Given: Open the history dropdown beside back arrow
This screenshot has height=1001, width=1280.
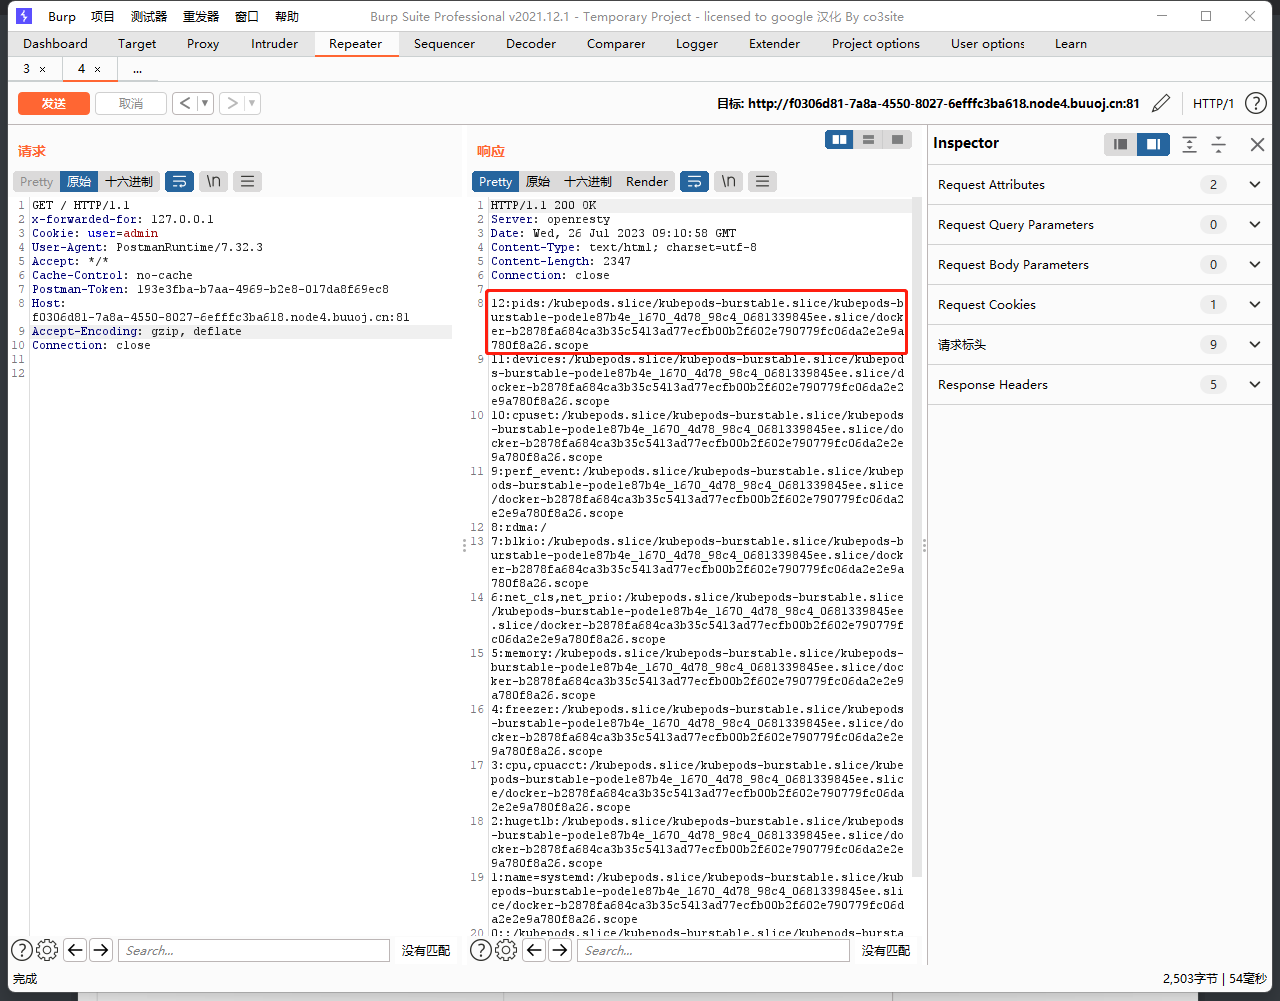Looking at the screenshot, I should click(205, 103).
